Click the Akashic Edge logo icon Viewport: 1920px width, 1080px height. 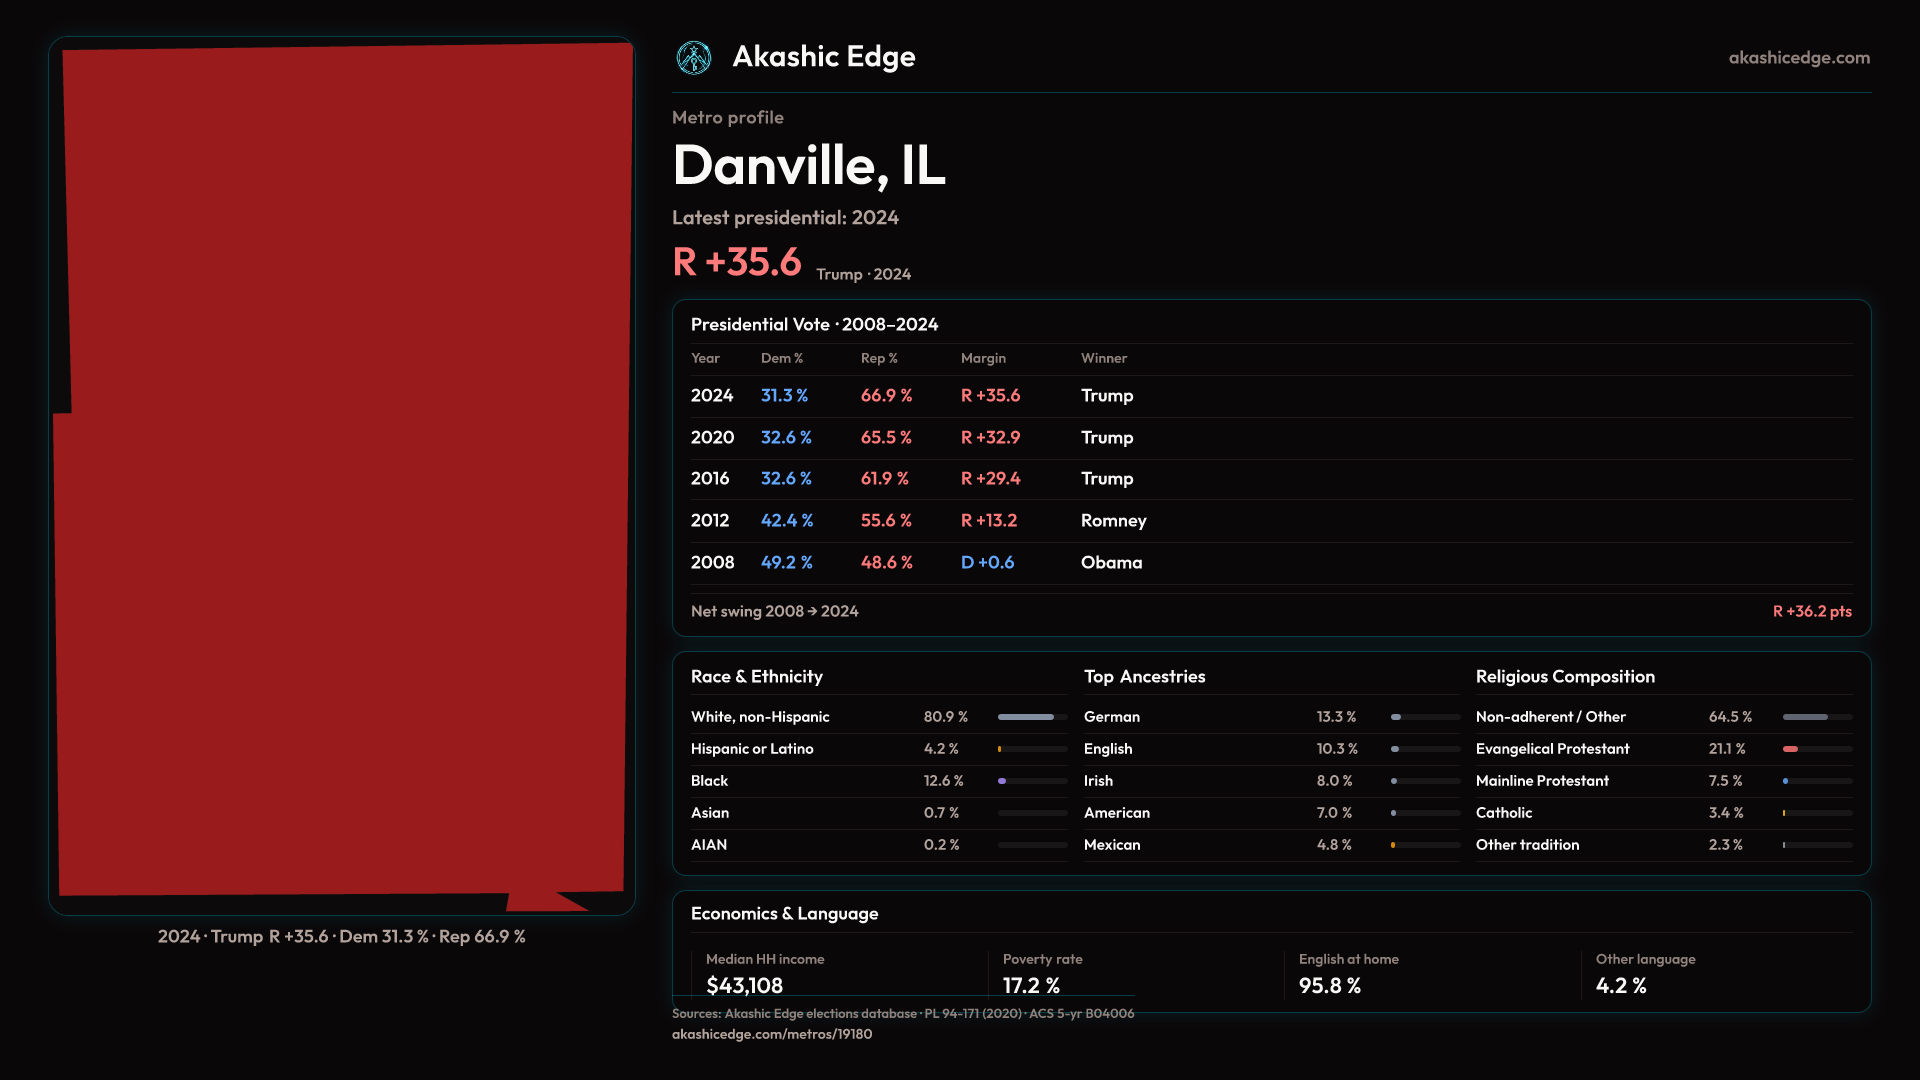693,58
